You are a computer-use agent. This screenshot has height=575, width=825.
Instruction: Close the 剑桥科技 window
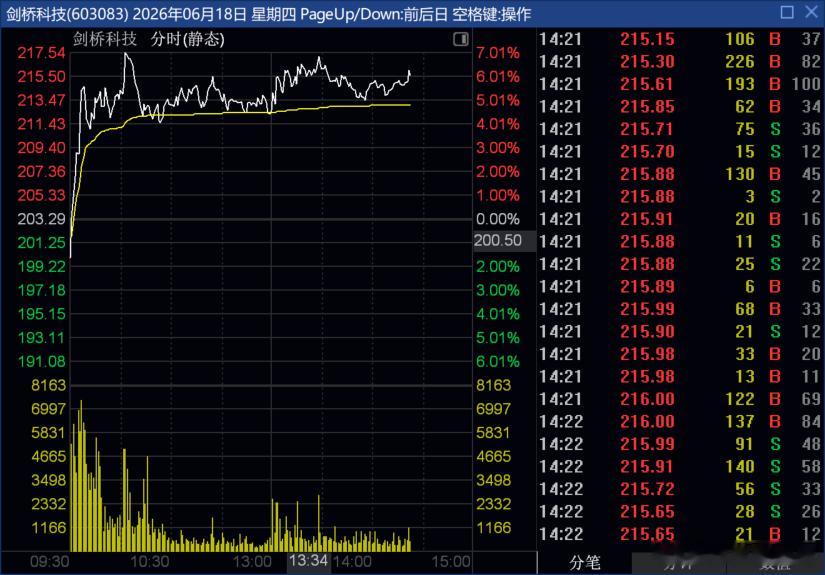pyautogui.click(x=811, y=12)
